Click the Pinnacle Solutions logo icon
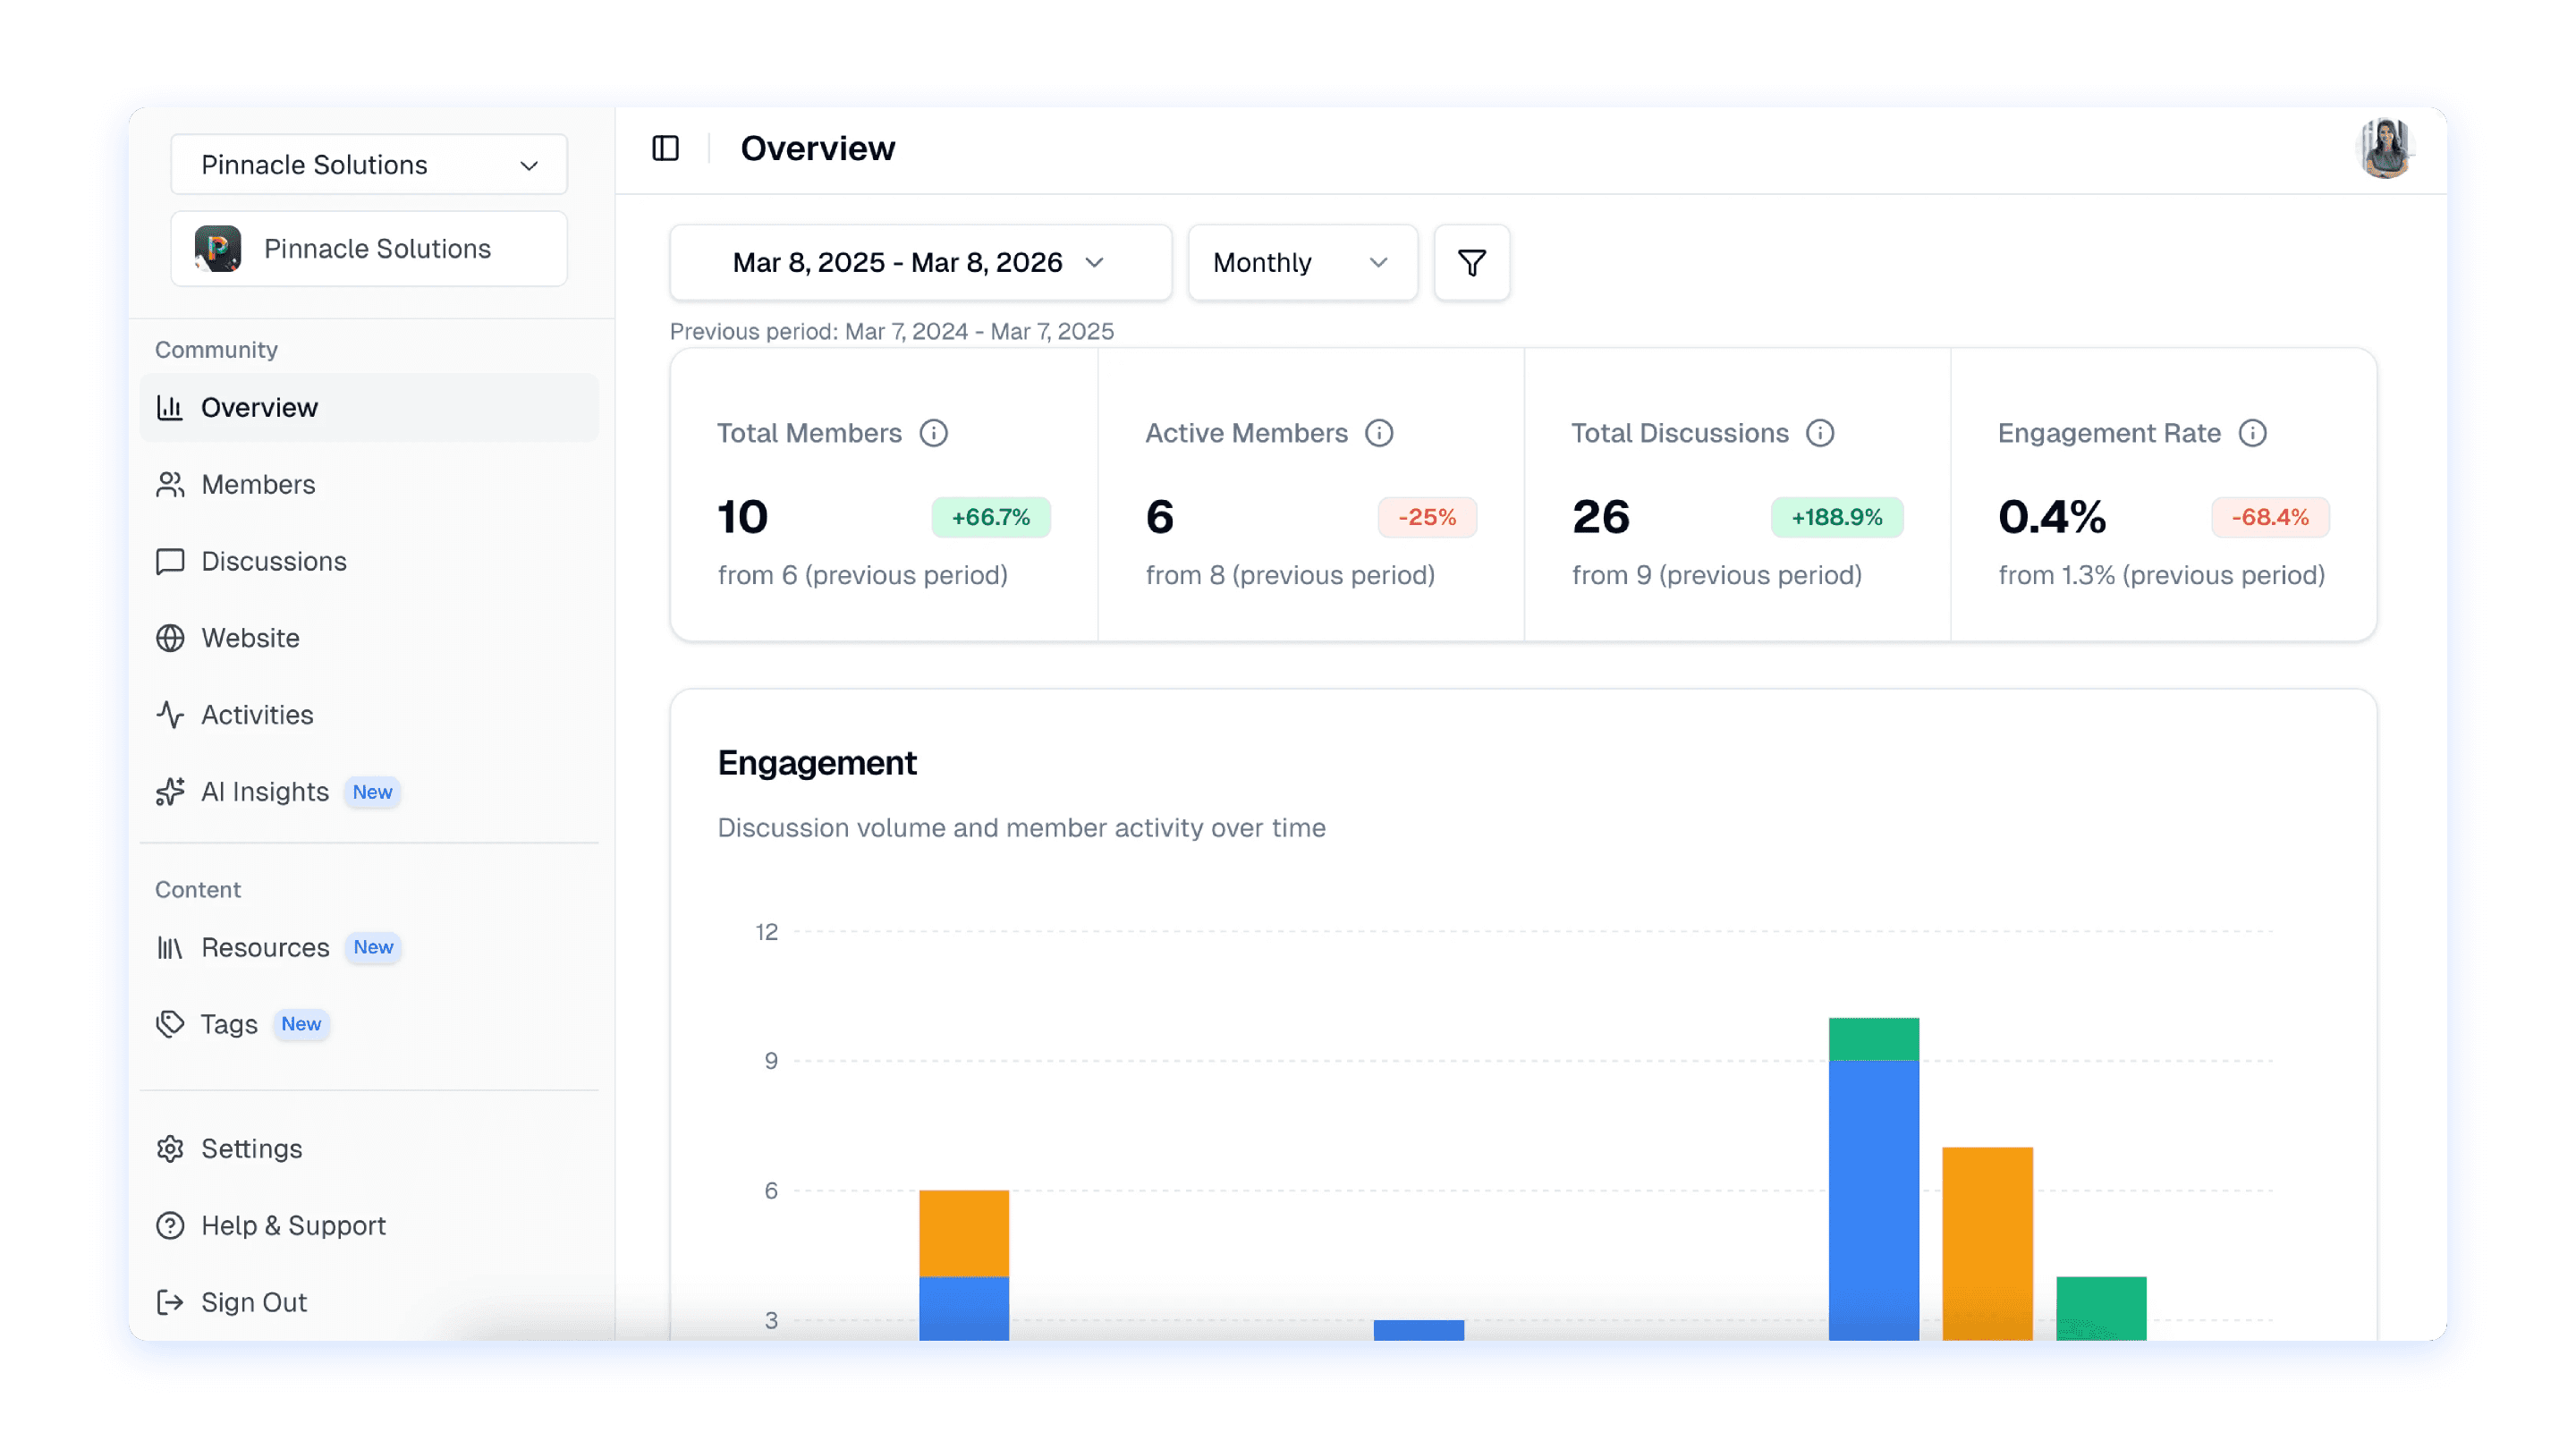 click(x=218, y=248)
